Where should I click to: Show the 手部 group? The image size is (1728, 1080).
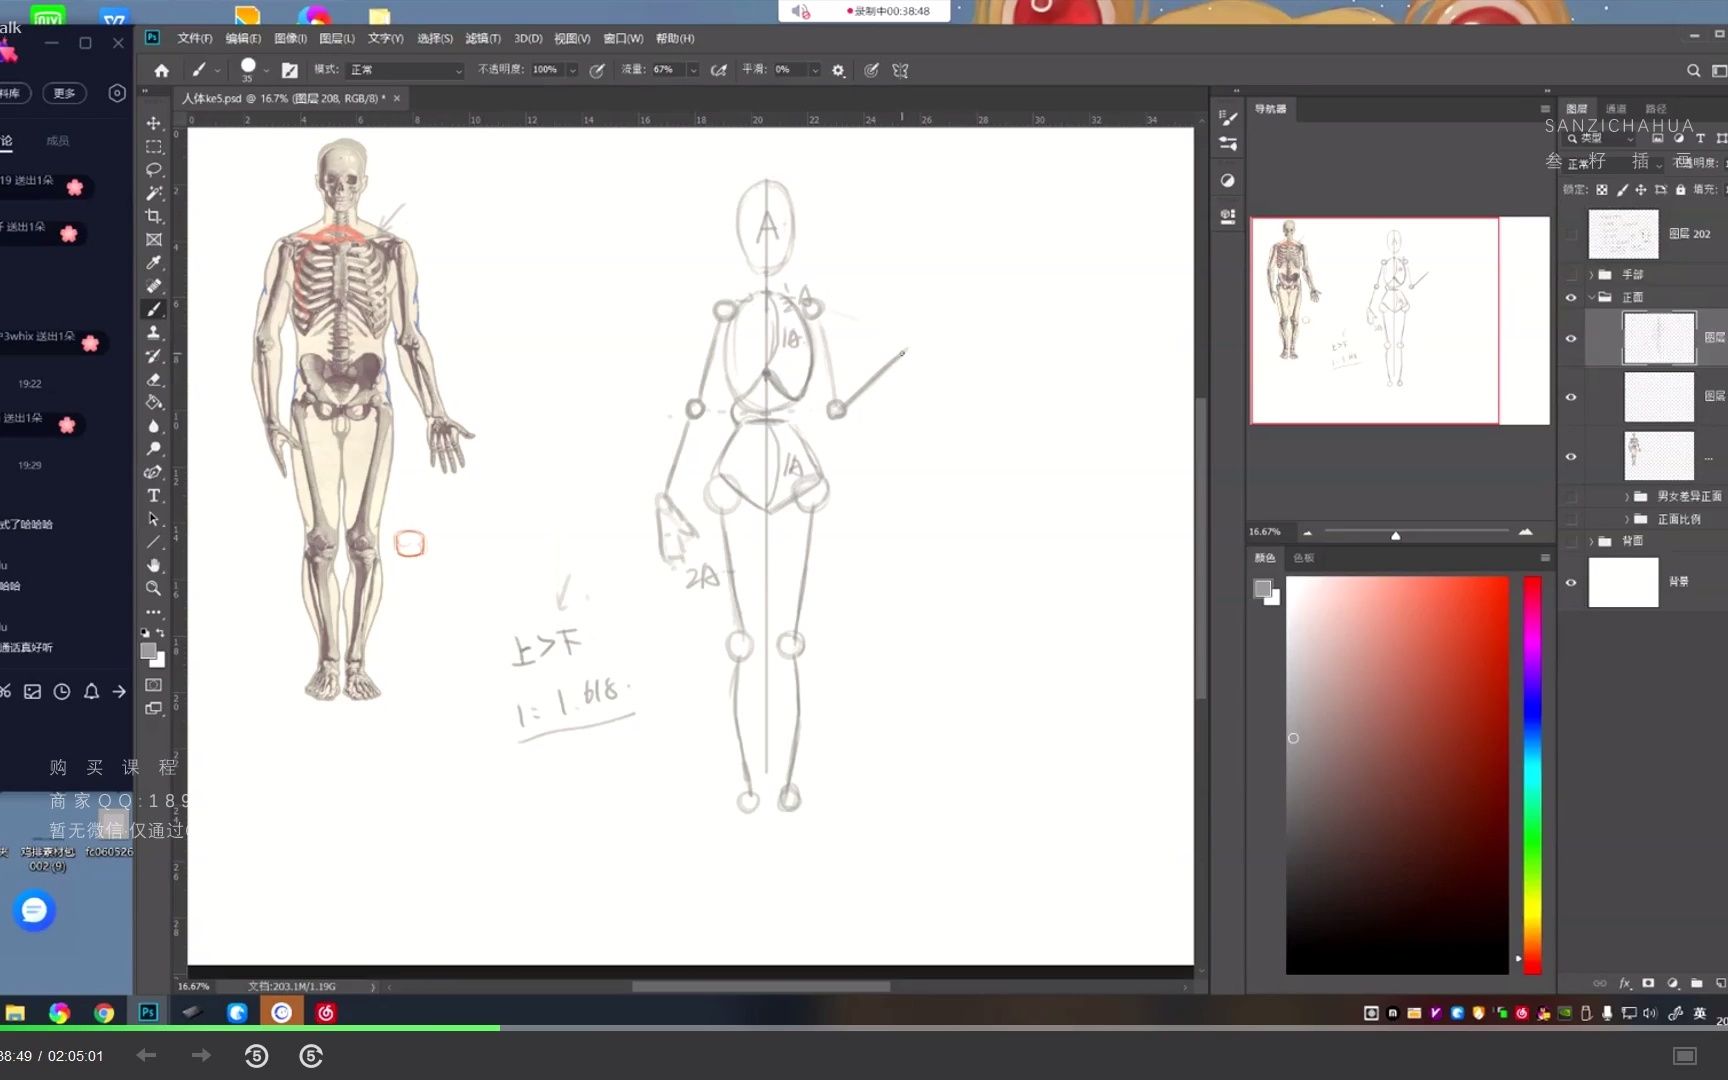1570,274
